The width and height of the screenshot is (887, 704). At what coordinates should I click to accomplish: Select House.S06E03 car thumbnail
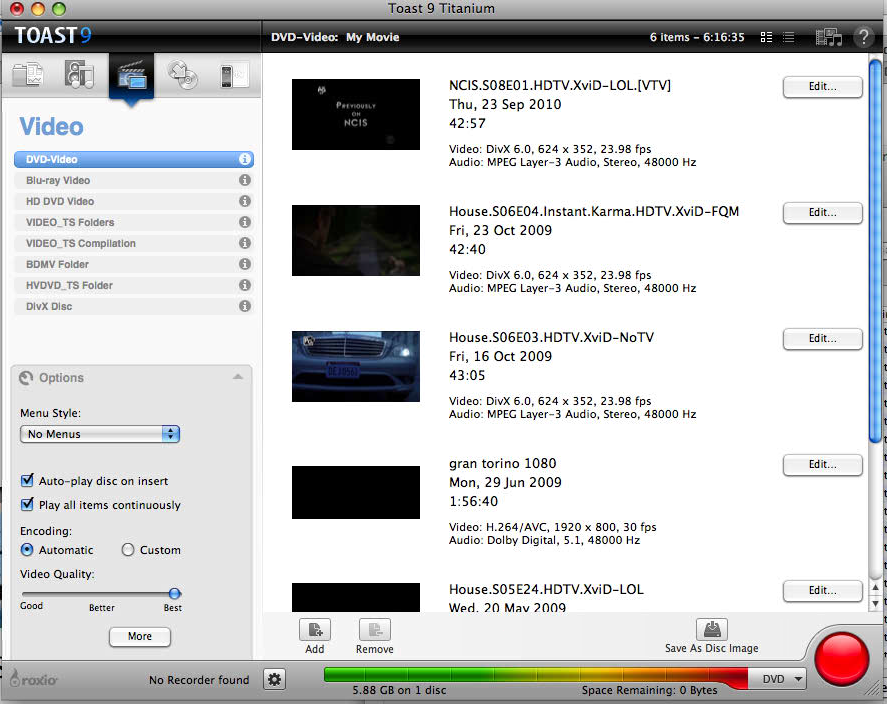click(356, 366)
